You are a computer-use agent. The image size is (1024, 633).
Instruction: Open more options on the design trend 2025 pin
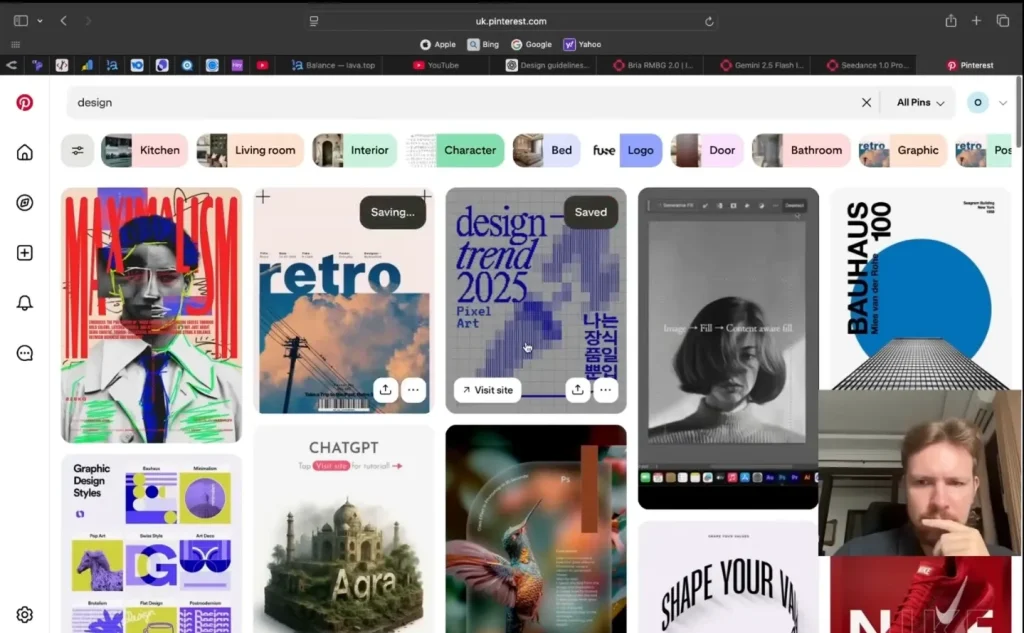[x=606, y=390]
